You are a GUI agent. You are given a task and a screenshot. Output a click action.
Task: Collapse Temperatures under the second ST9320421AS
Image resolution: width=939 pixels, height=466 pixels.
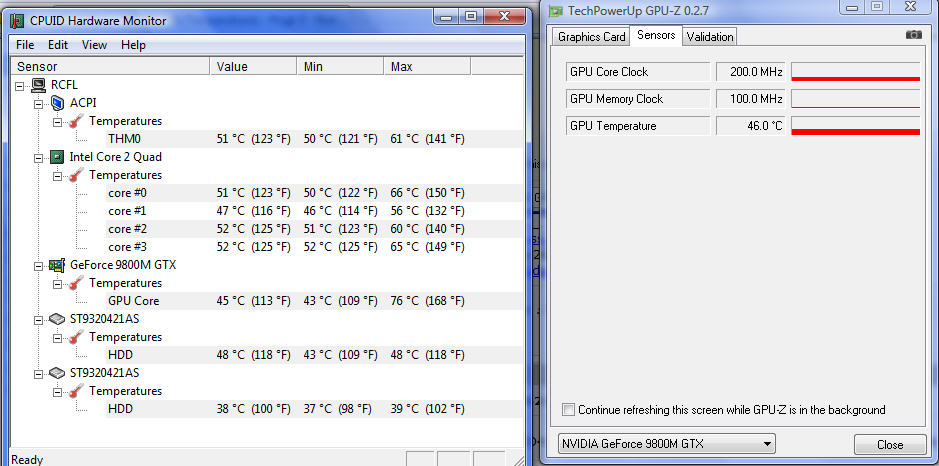(x=58, y=391)
